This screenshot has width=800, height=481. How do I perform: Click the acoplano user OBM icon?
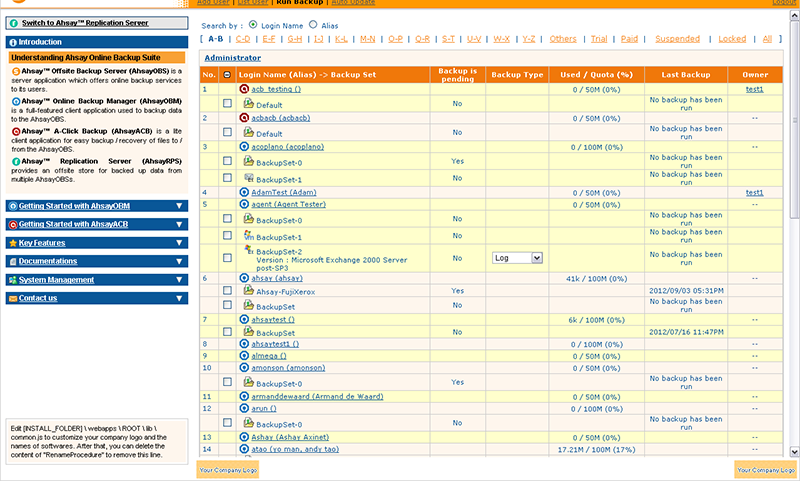pos(244,146)
